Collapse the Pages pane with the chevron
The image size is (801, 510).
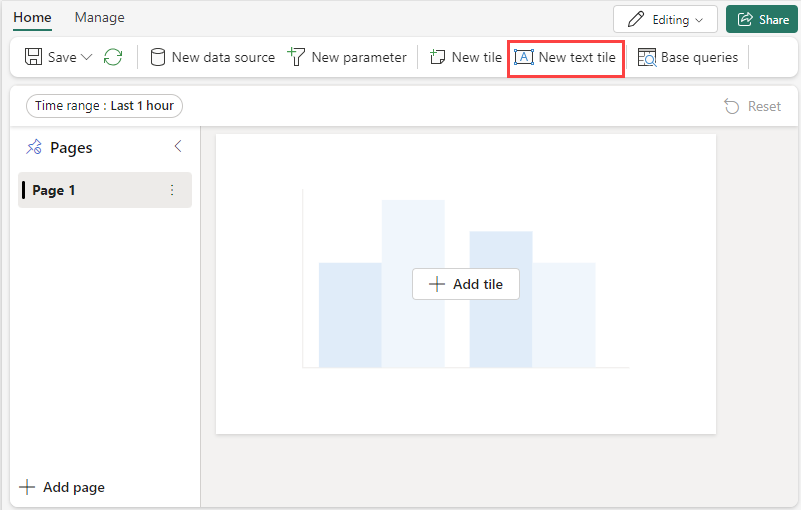pyautogui.click(x=178, y=146)
